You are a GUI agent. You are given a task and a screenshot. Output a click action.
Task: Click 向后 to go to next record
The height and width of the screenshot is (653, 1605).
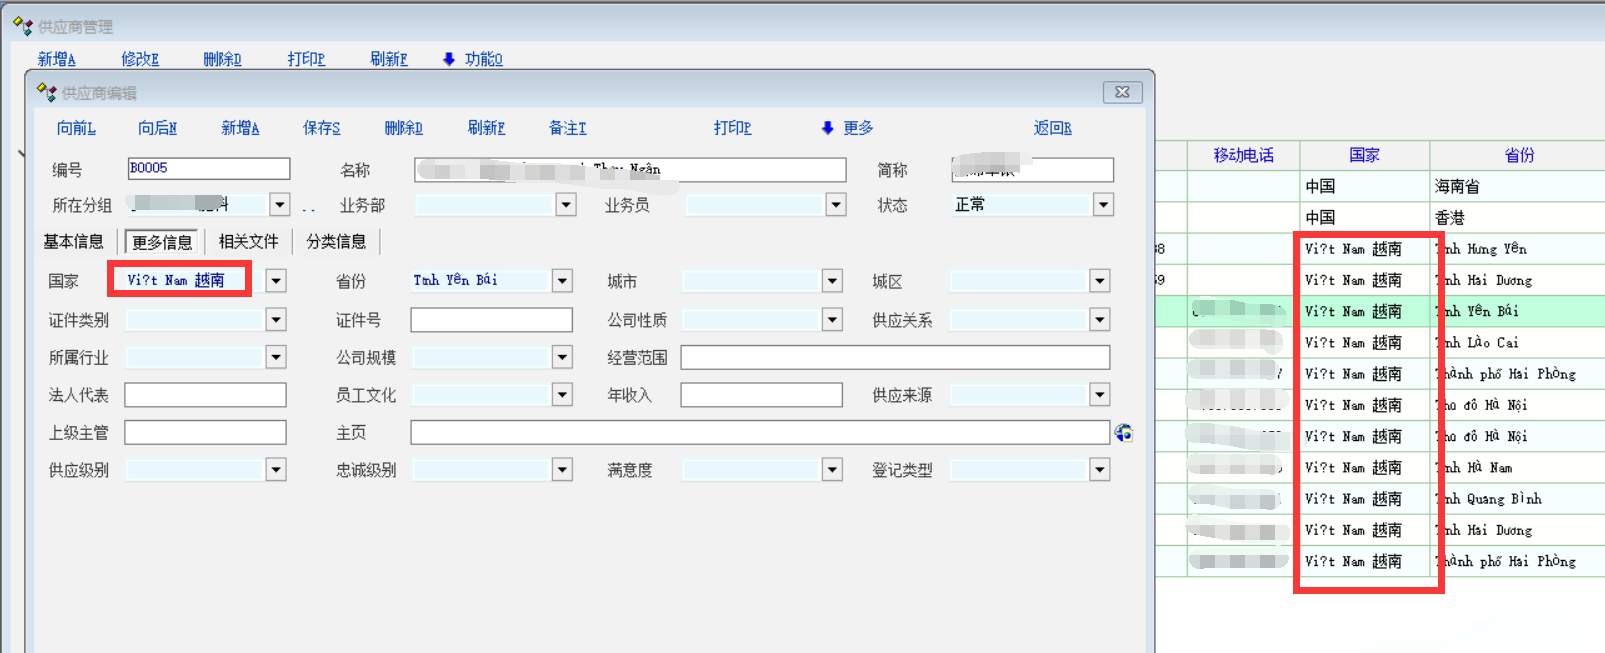(157, 128)
